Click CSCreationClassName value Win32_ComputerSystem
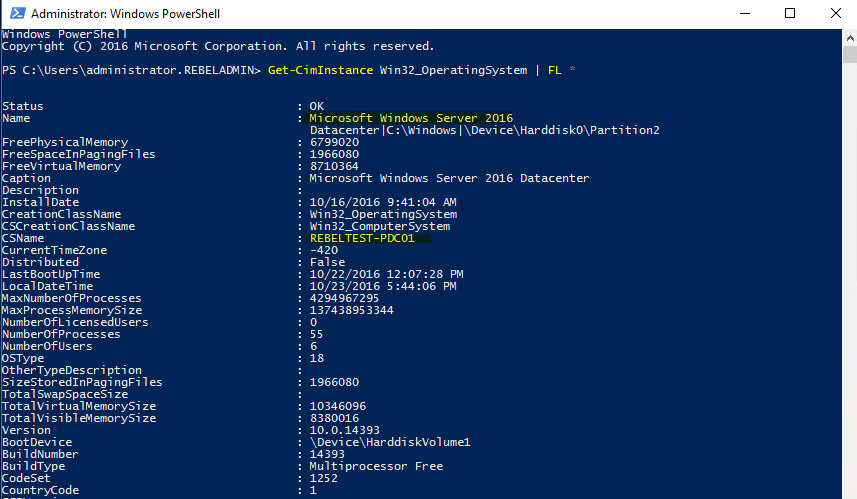Screen dimensions: 857x499 click(380, 226)
